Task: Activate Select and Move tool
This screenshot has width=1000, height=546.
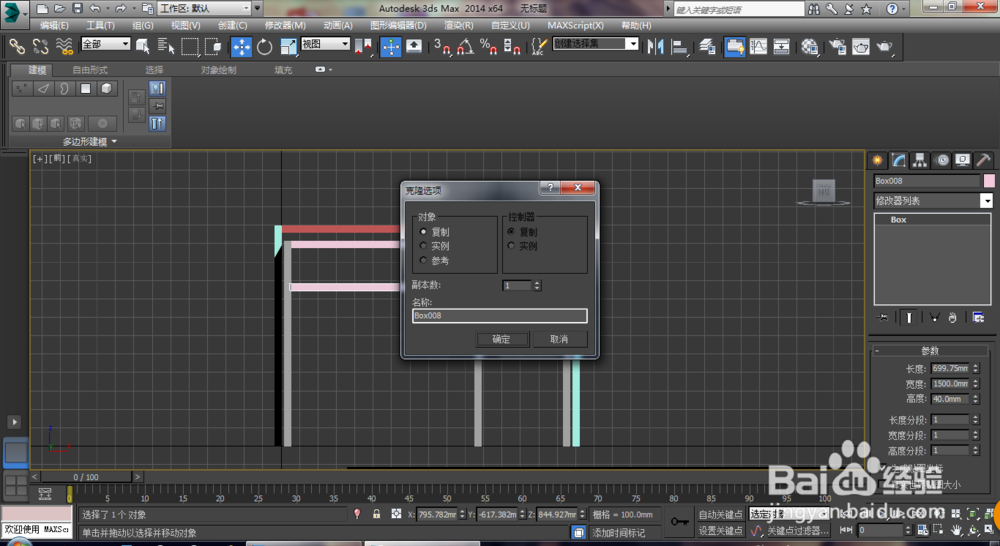Action: point(241,47)
